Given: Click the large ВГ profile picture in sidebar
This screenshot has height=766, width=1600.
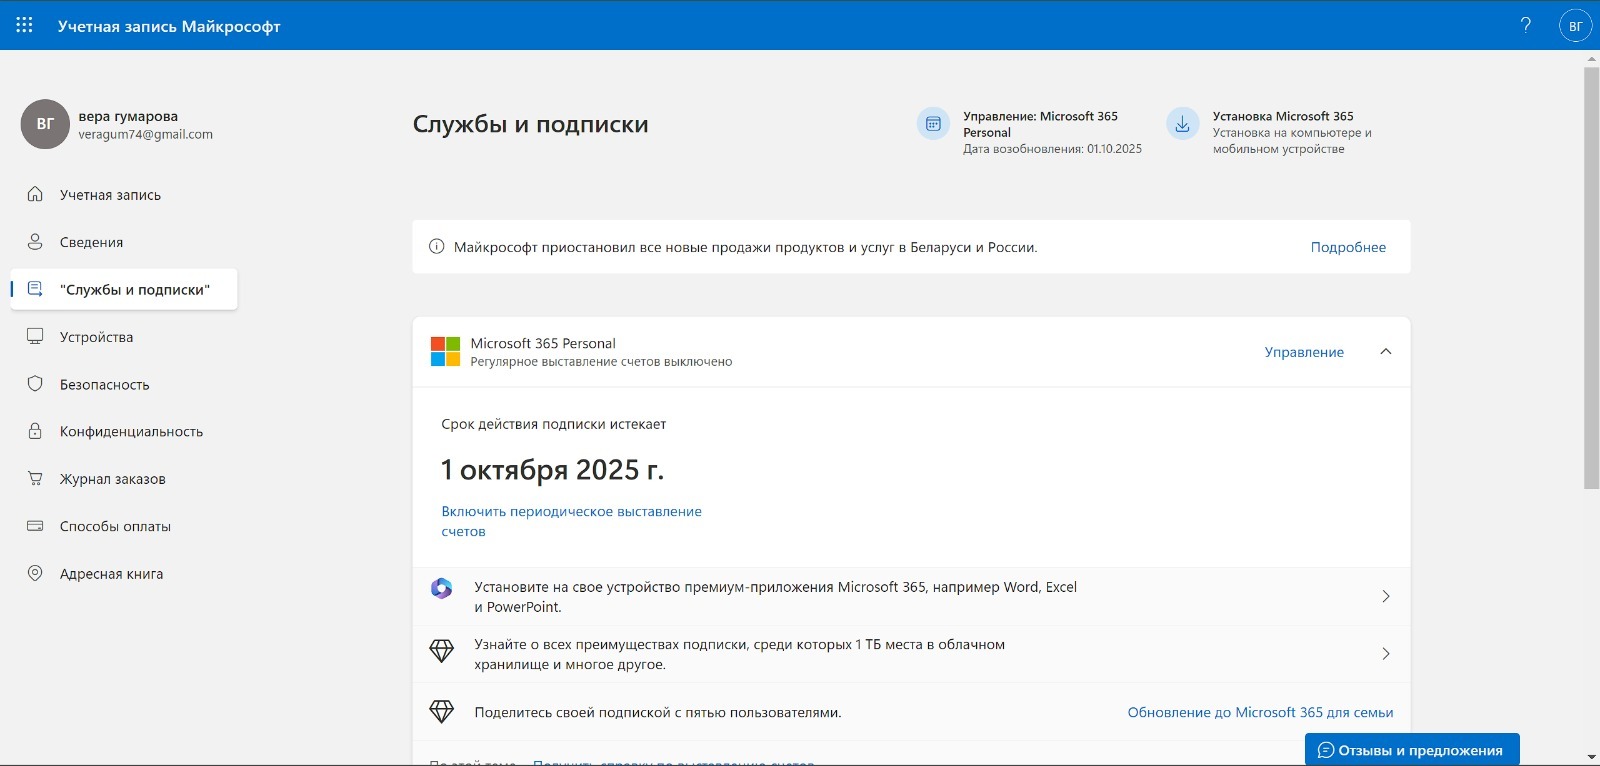Looking at the screenshot, I should click(45, 124).
